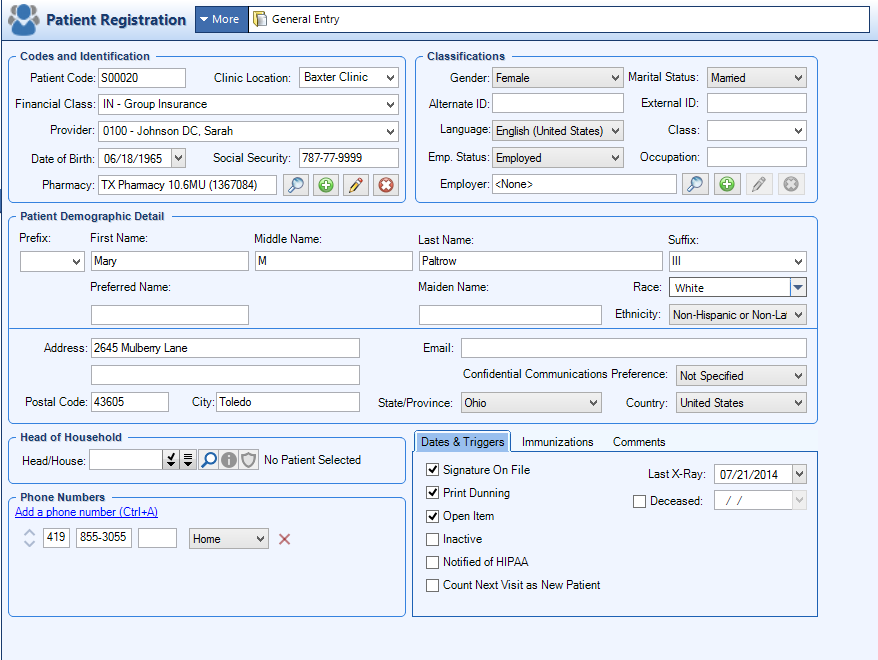
Task: Open the Financial Class dropdown
Action: tap(389, 104)
